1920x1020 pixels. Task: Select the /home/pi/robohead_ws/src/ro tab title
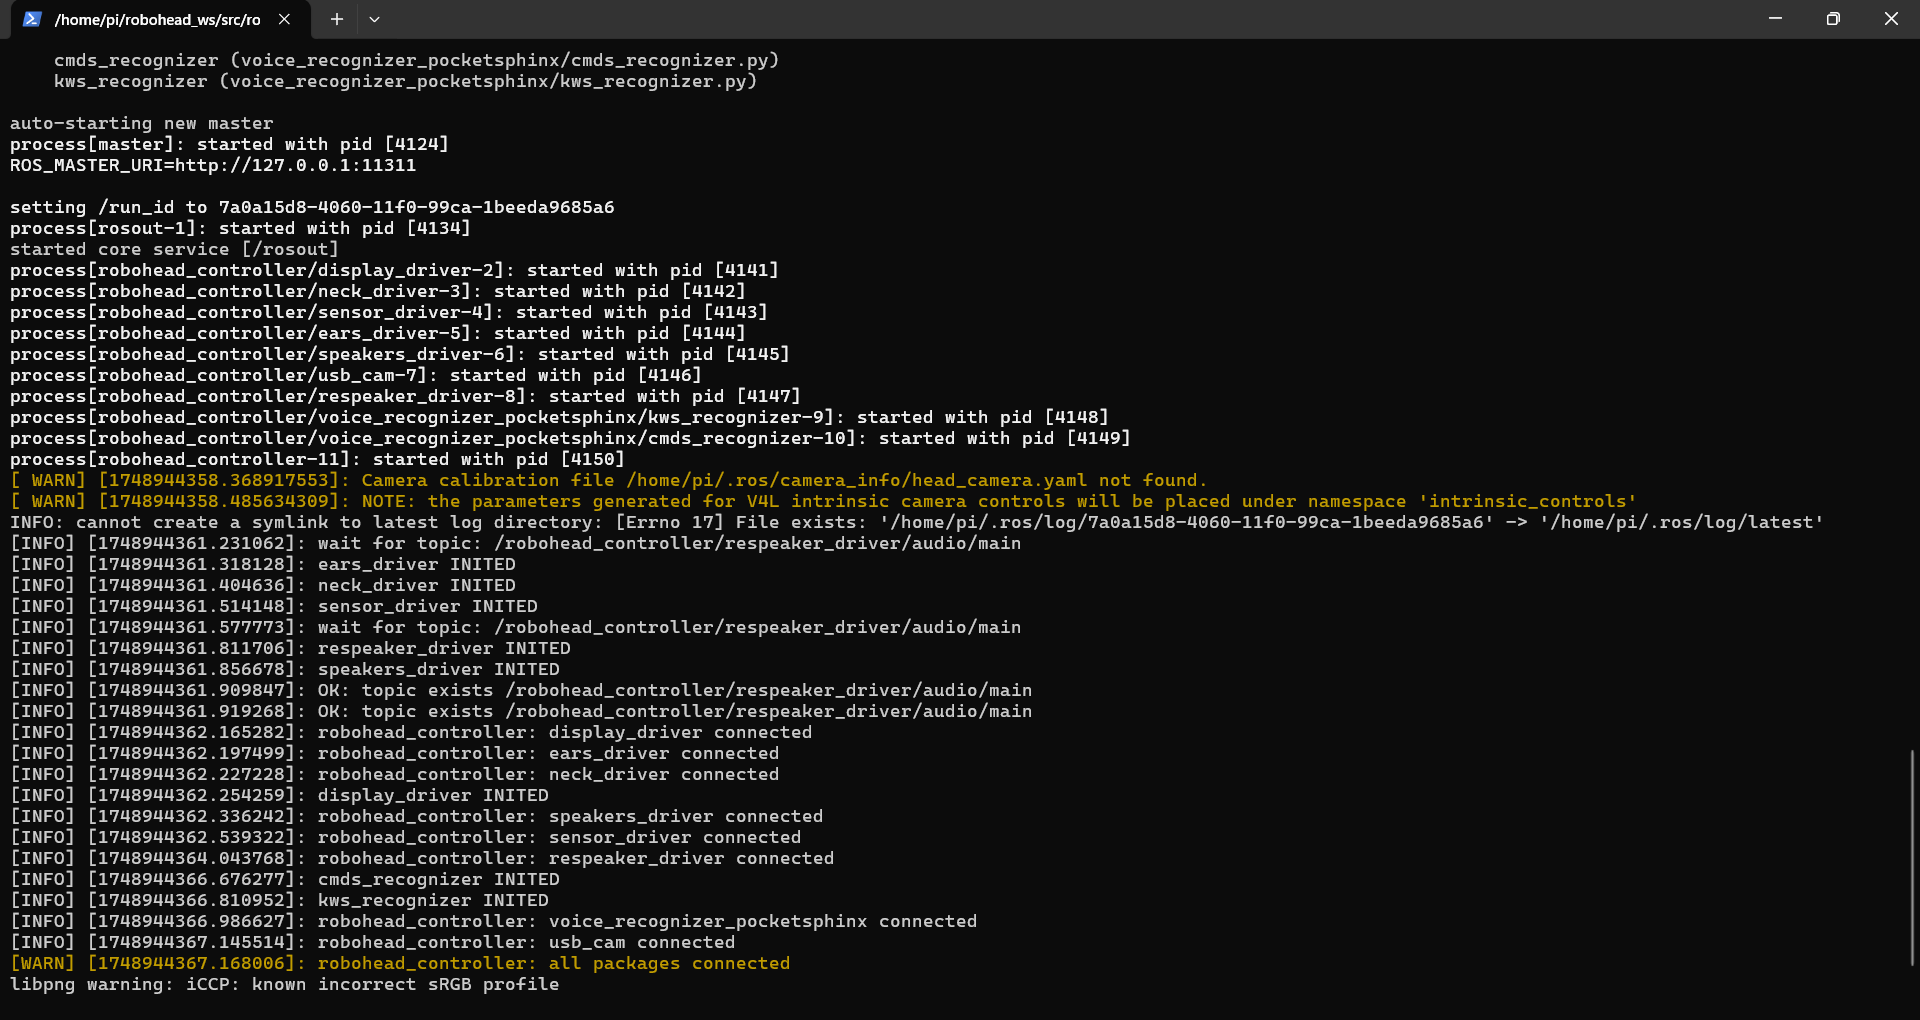157,20
